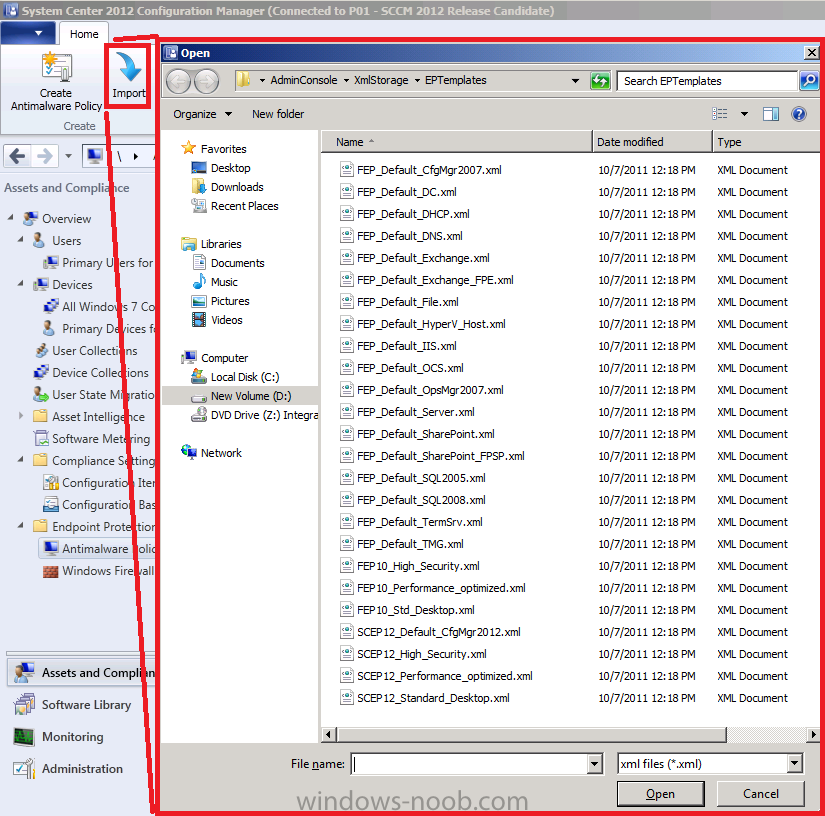Click AdminConsole in the breadcrumb path
825x816 pixels.
[304, 80]
